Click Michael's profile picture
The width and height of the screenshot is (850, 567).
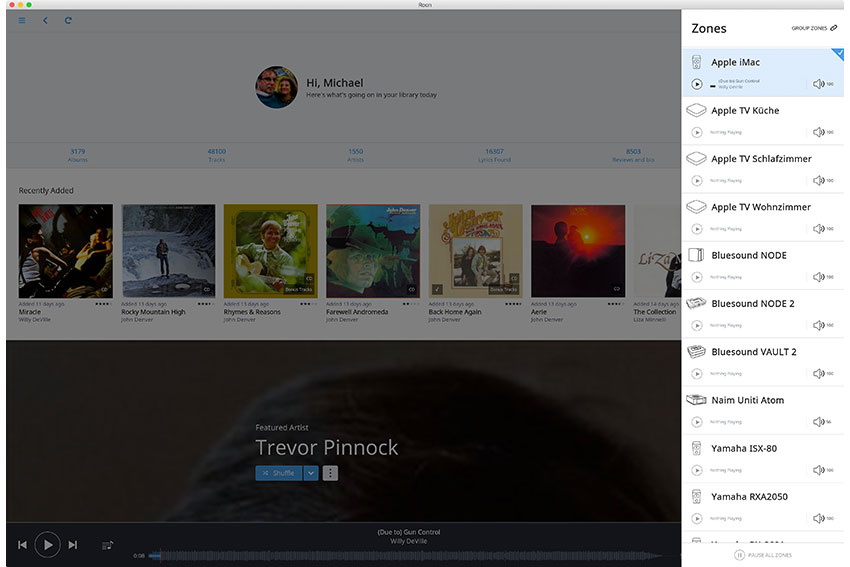coord(276,87)
